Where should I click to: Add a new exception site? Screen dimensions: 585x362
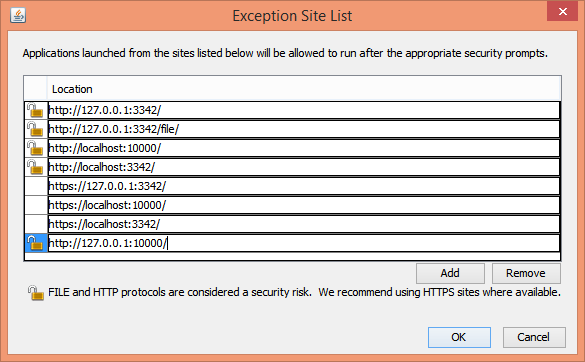click(x=450, y=273)
